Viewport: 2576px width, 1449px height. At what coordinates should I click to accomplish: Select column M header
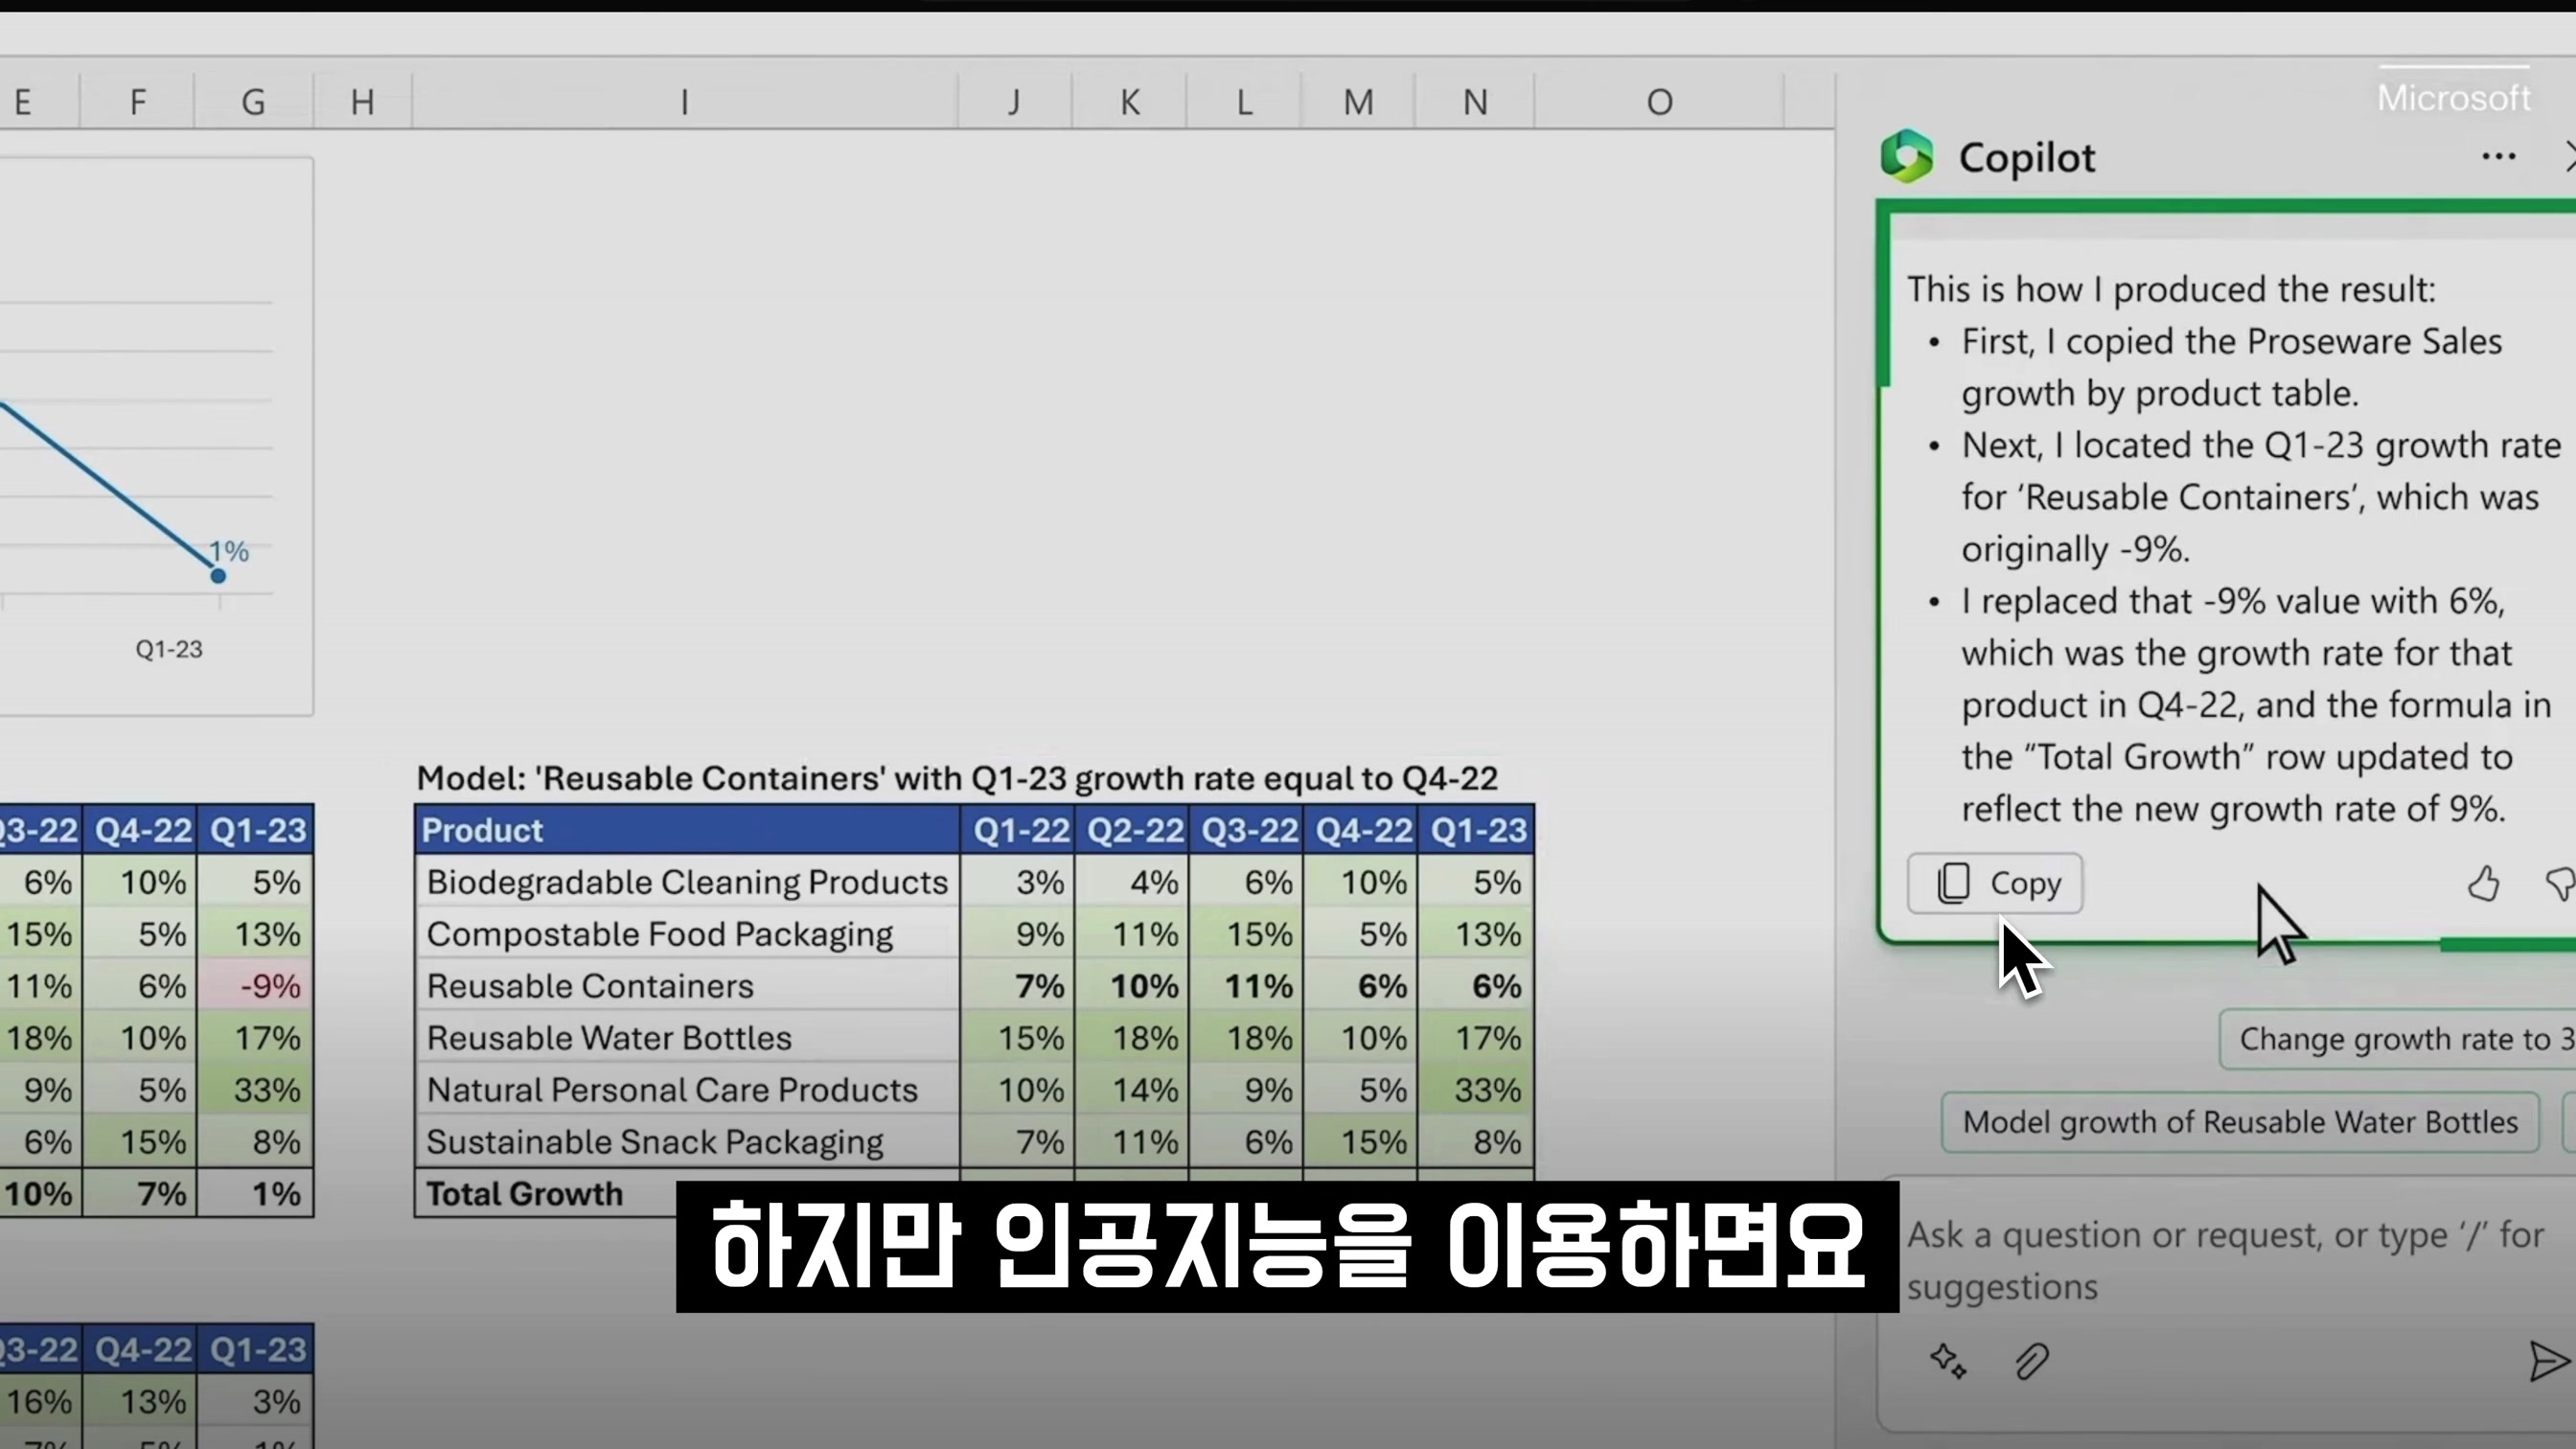[x=1359, y=101]
